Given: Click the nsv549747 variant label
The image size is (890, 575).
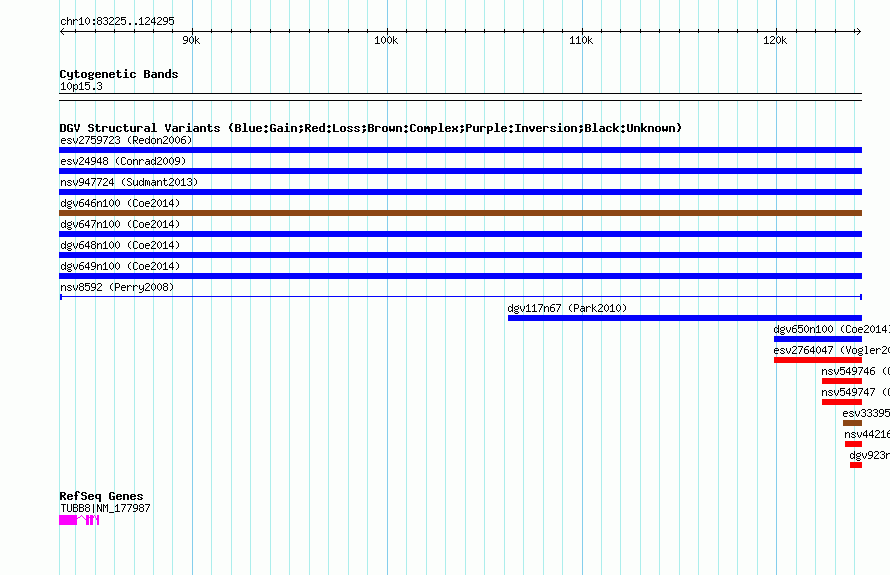Looking at the screenshot, I should [855, 392].
